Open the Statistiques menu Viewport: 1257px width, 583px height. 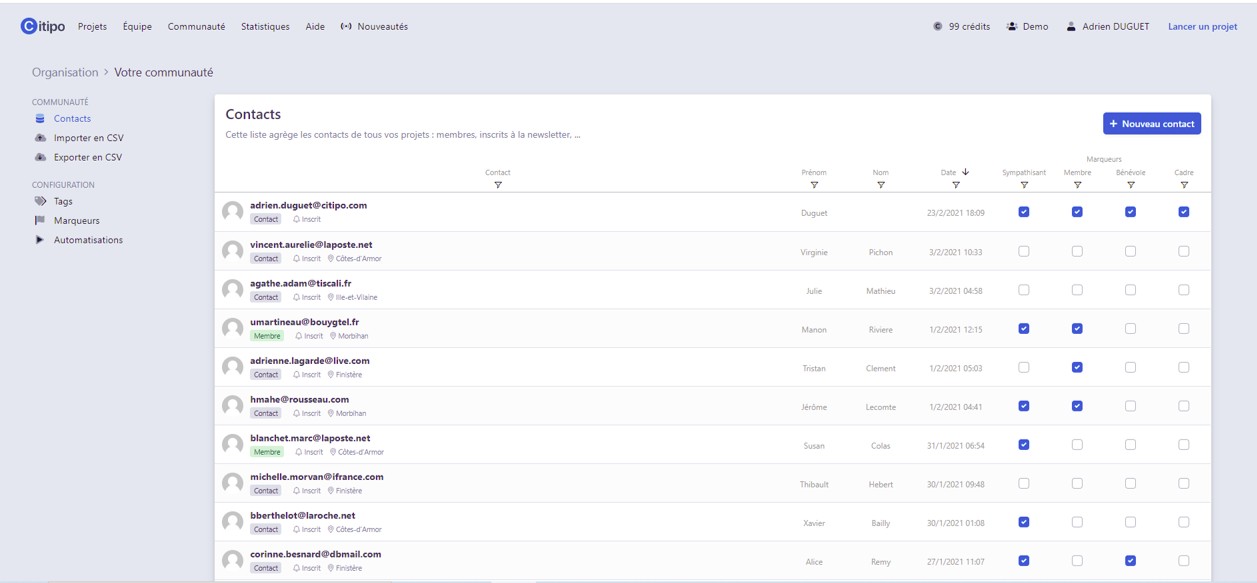[265, 27]
